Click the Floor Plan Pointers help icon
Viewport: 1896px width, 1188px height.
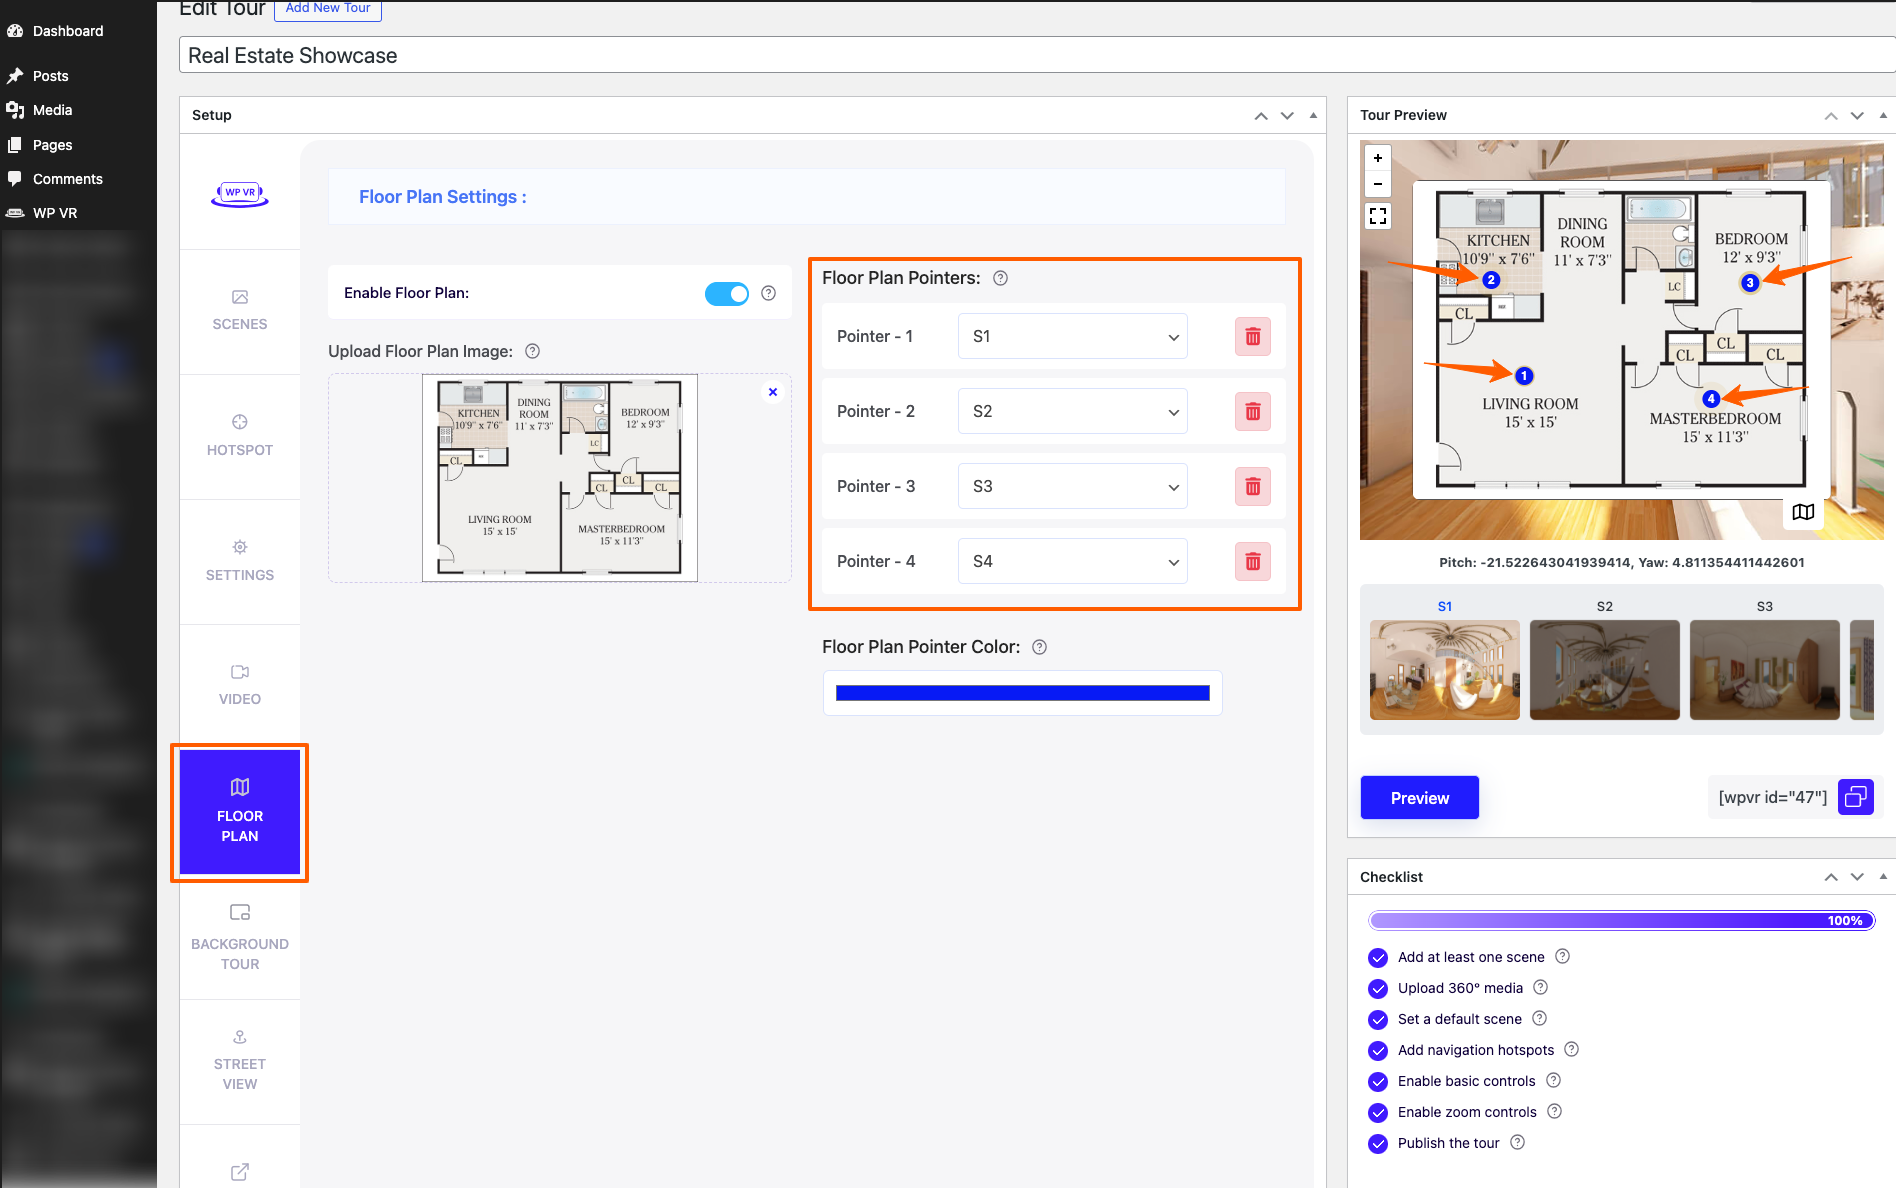[x=1000, y=278]
